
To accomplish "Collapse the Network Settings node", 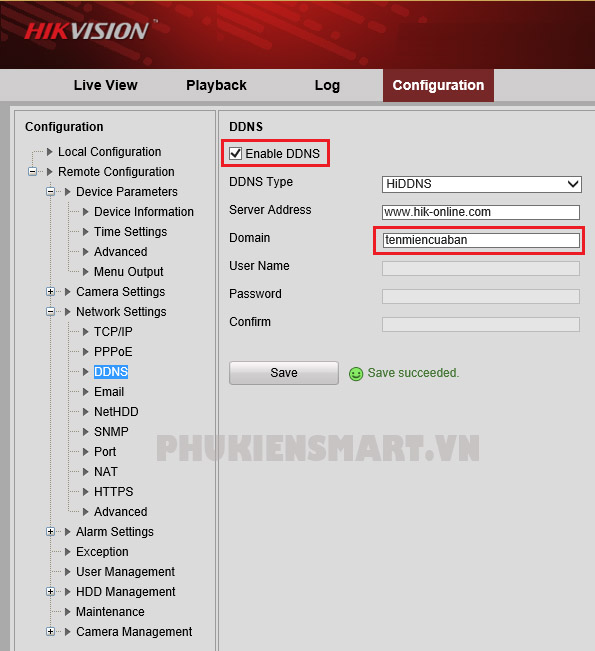I will click(50, 311).
